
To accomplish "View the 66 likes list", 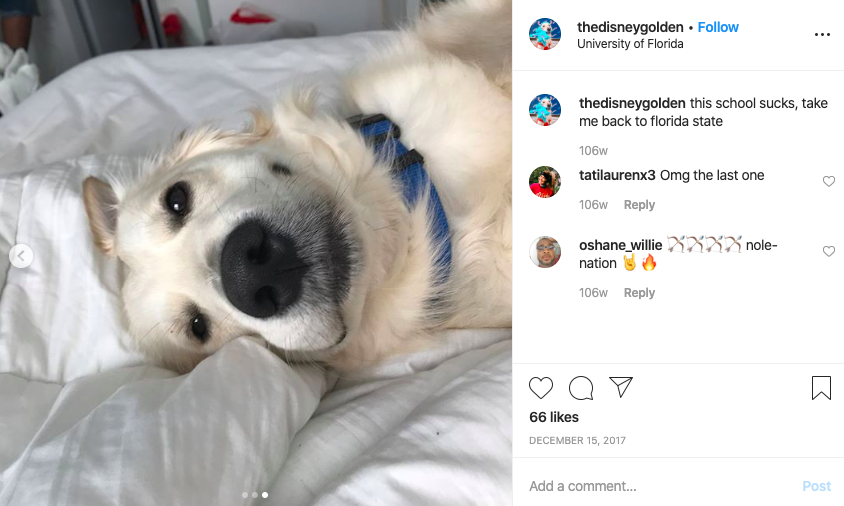I will point(553,417).
